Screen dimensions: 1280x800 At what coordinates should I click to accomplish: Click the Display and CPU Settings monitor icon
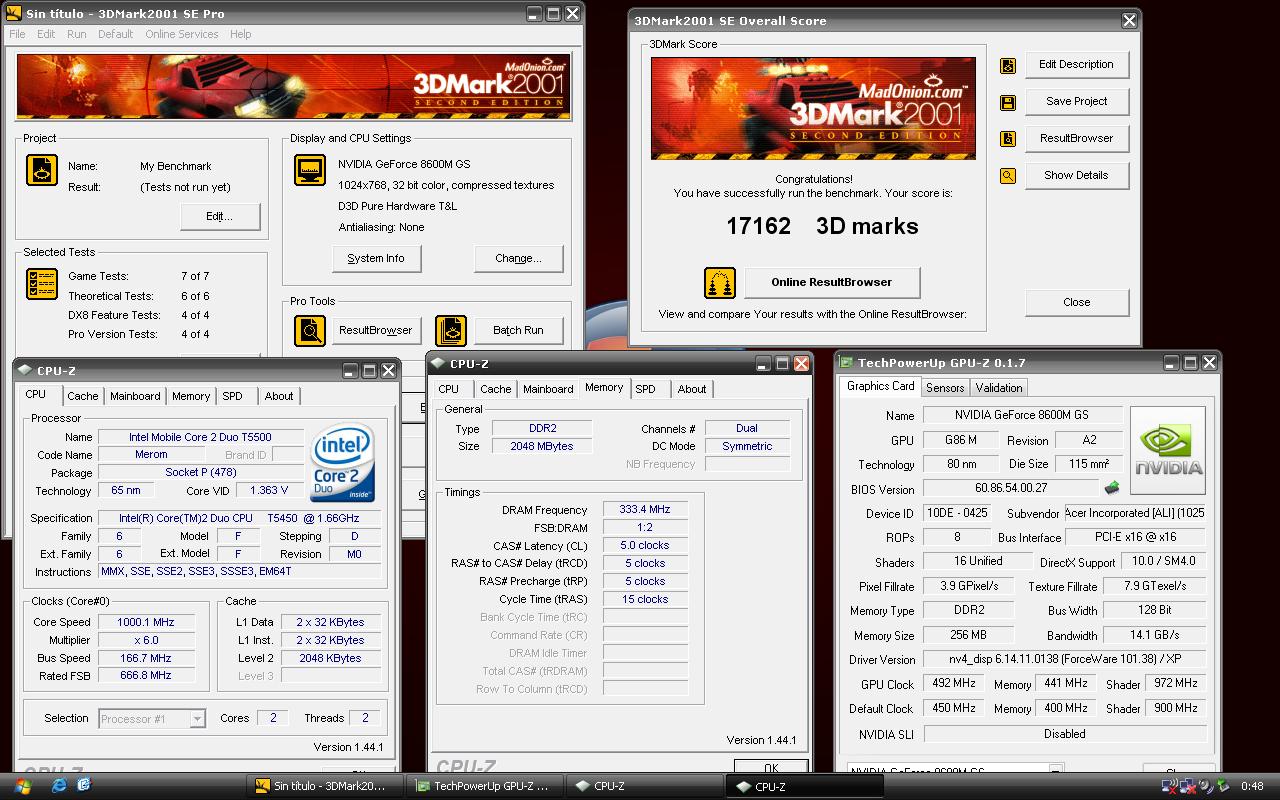pyautogui.click(x=310, y=170)
